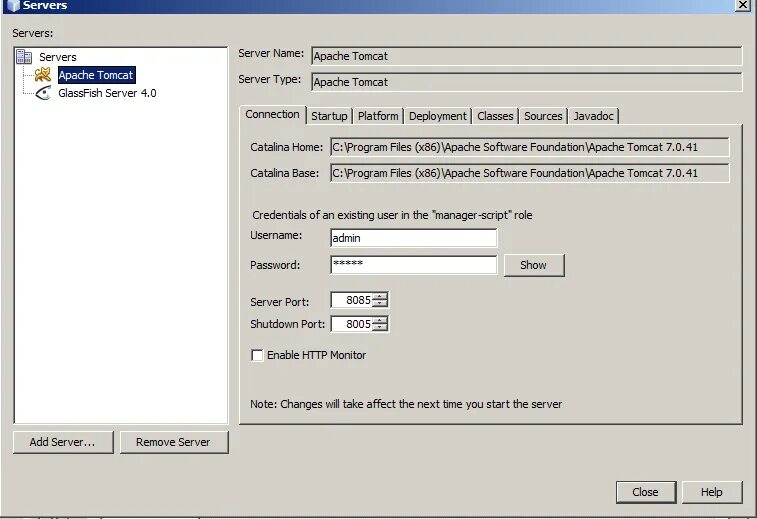Click the Apache Tomcat cat icon

pyautogui.click(x=42, y=75)
